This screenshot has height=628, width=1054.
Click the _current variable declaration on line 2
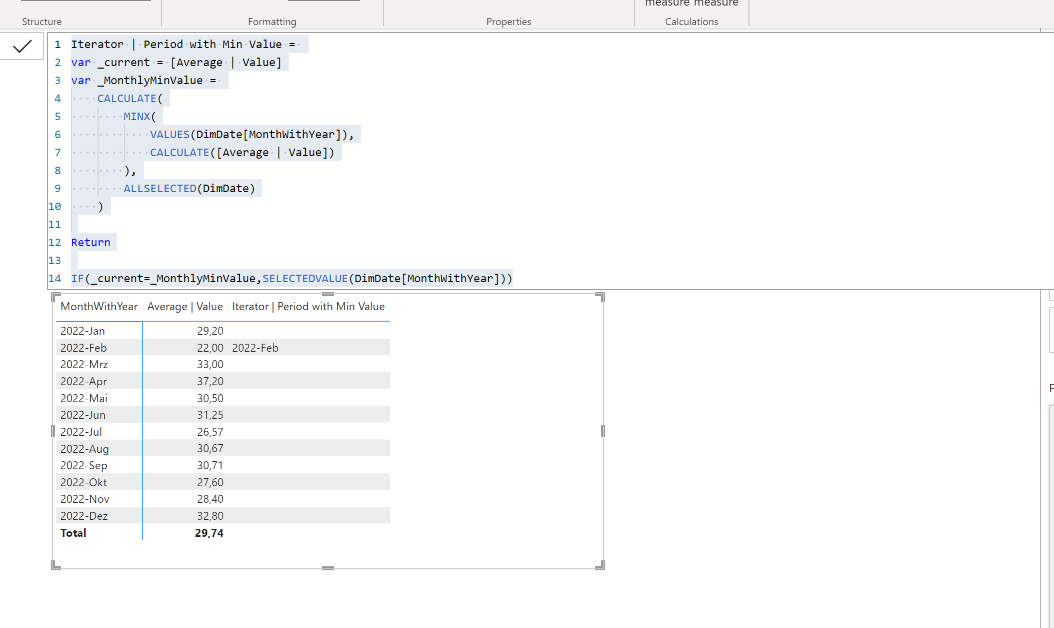pos(124,63)
